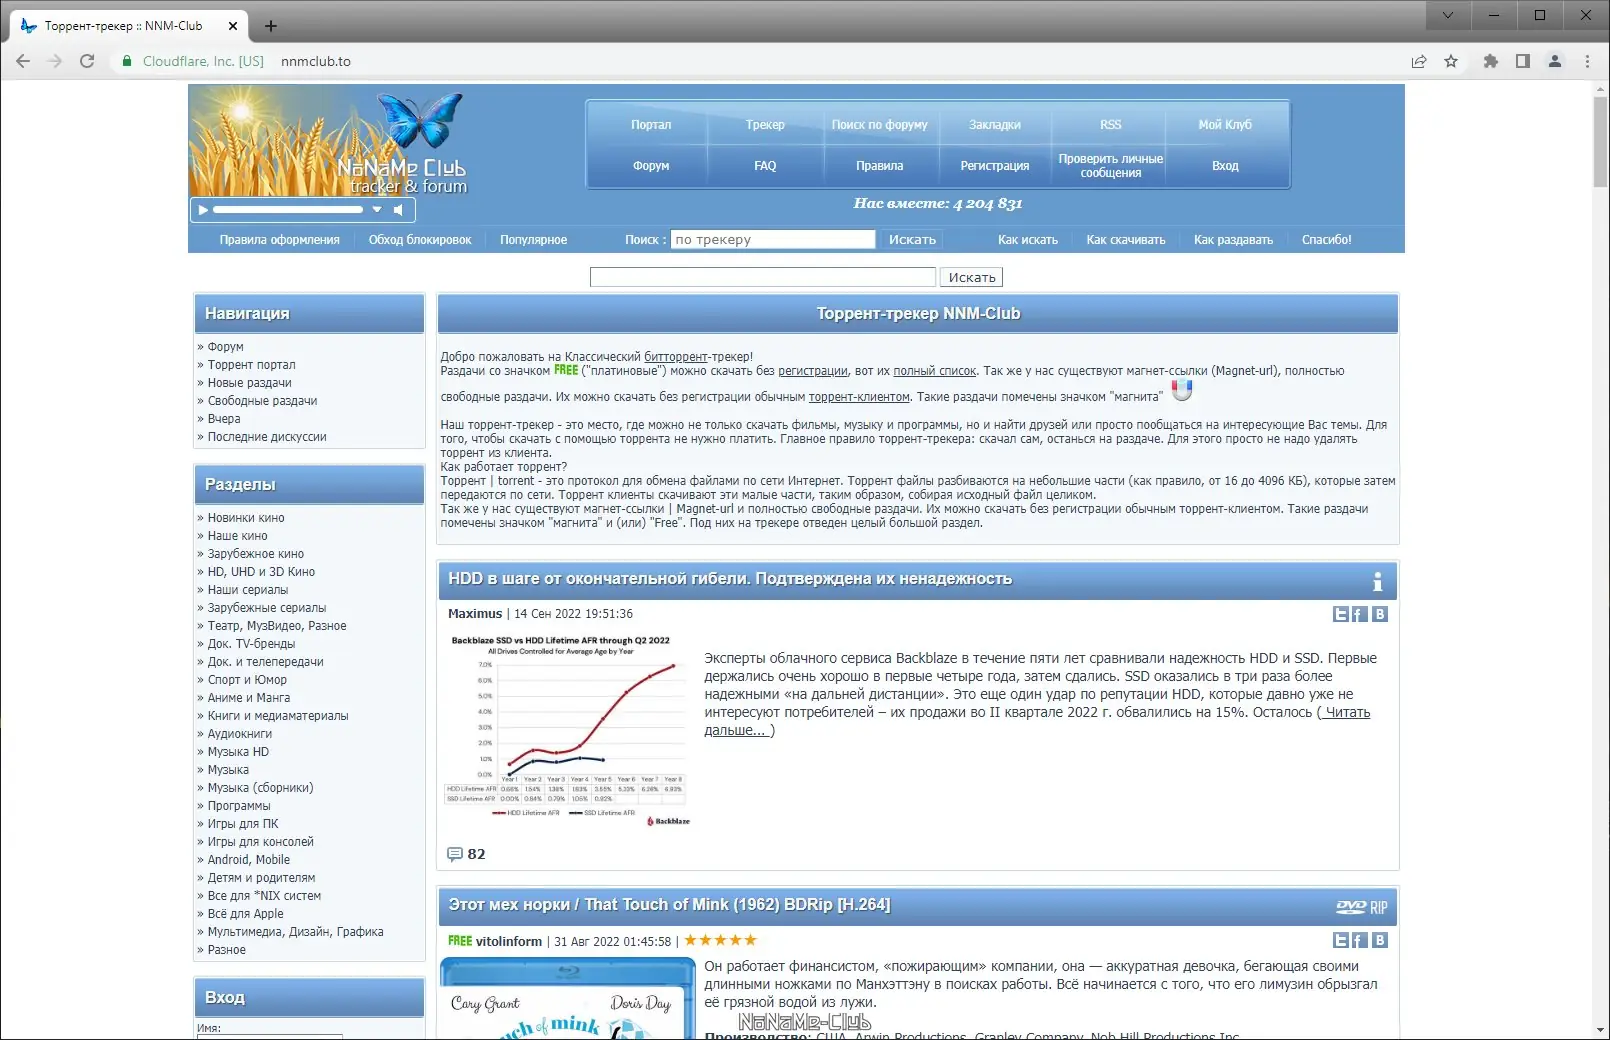Toggle the browser side panel
The height and width of the screenshot is (1040, 1610).
click(x=1523, y=61)
